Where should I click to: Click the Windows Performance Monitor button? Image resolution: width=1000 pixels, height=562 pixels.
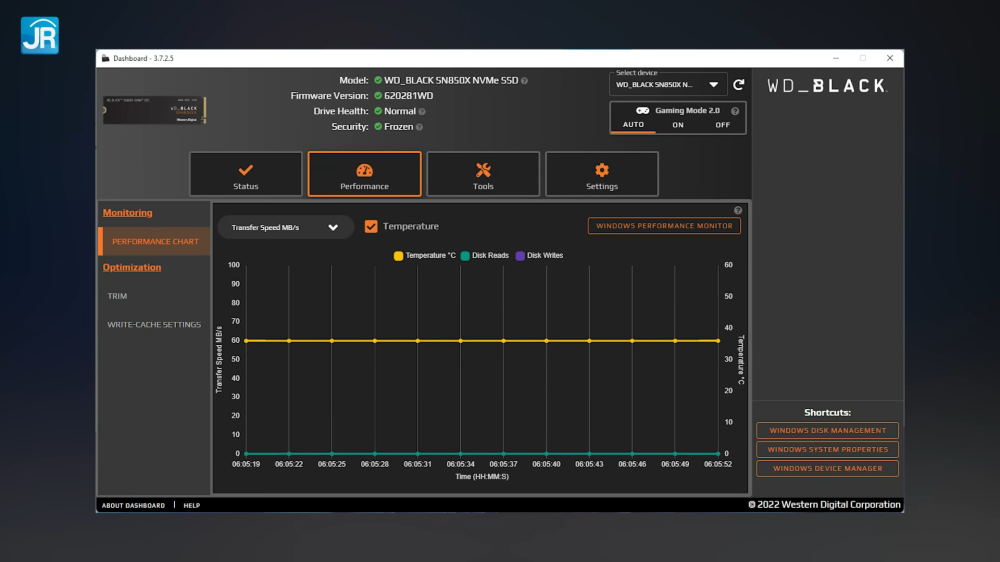pos(664,226)
